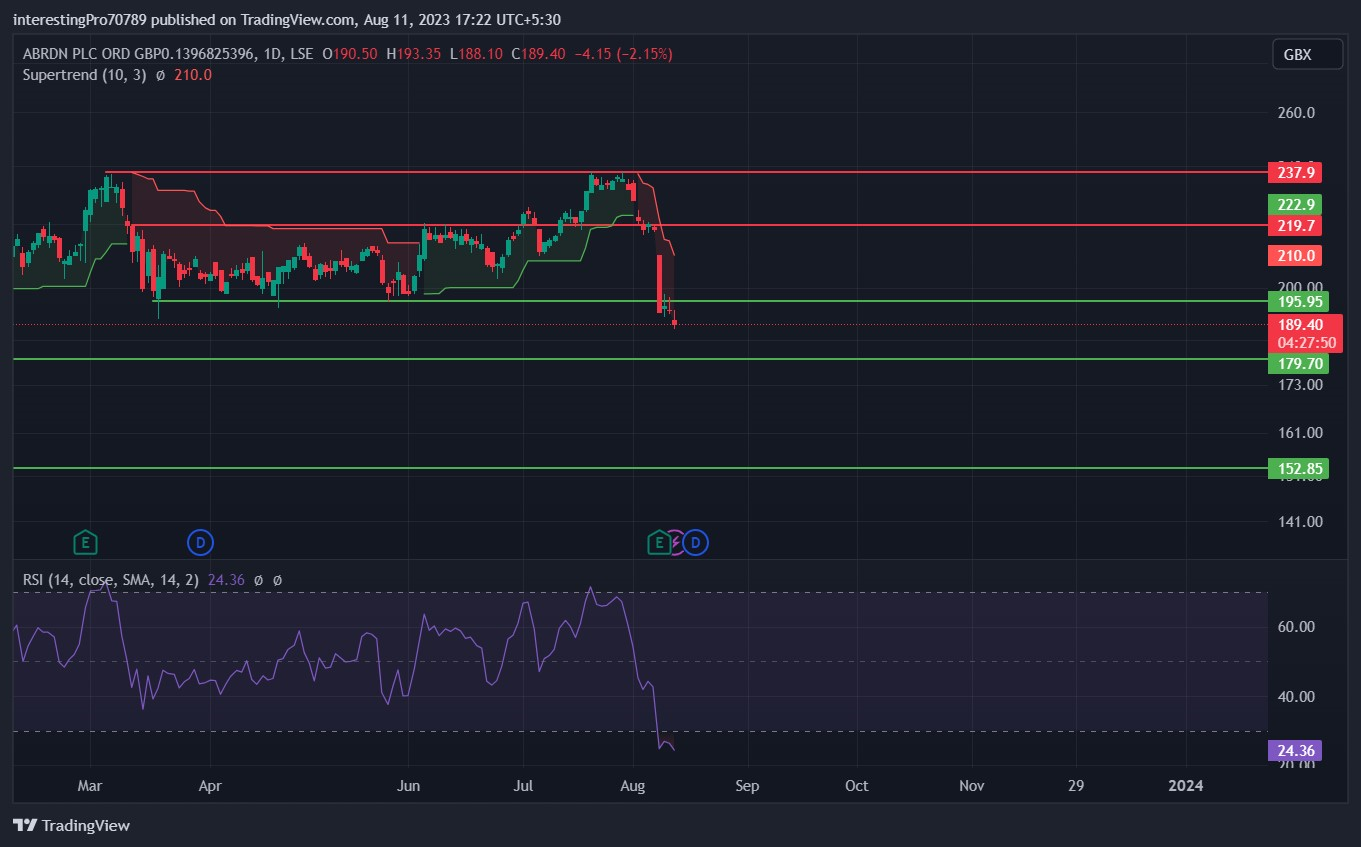Click the Oct label on time axis
1361x847 pixels.
coord(856,786)
